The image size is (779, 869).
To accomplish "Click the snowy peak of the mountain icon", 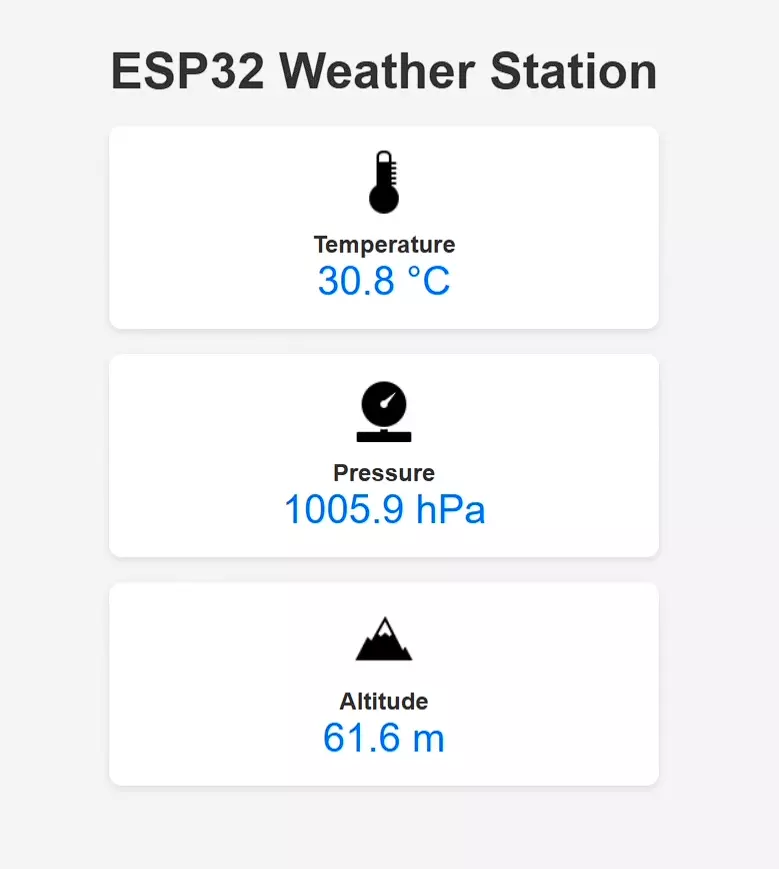I will [384, 627].
